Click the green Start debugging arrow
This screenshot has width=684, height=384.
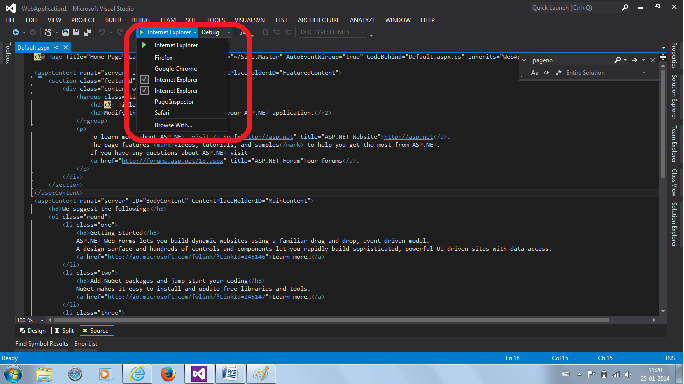142,32
